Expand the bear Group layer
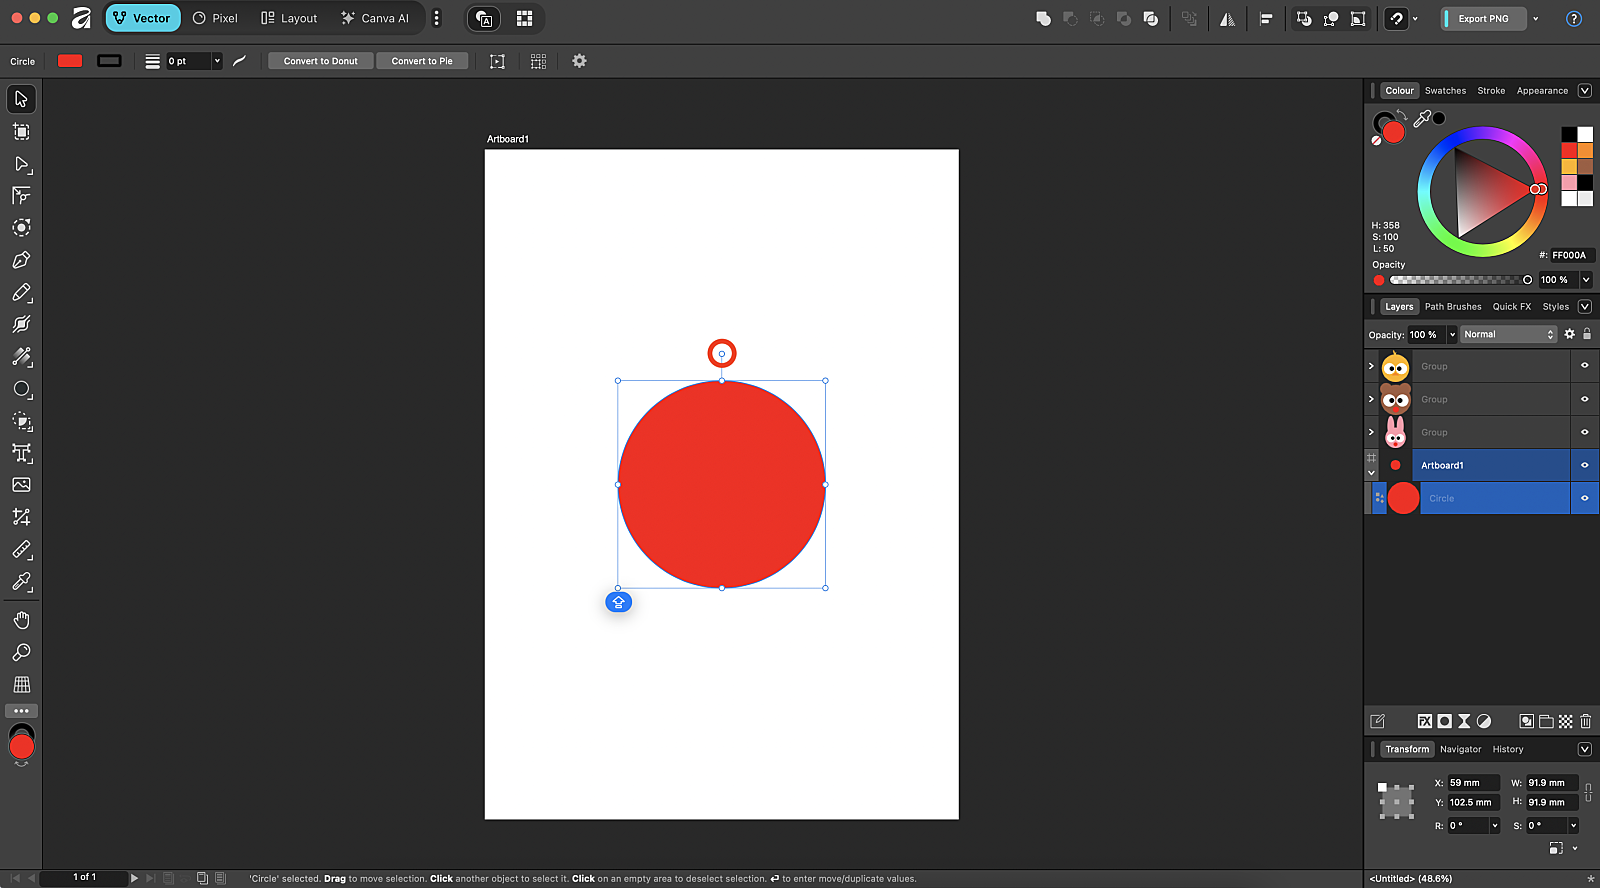 click(1371, 399)
